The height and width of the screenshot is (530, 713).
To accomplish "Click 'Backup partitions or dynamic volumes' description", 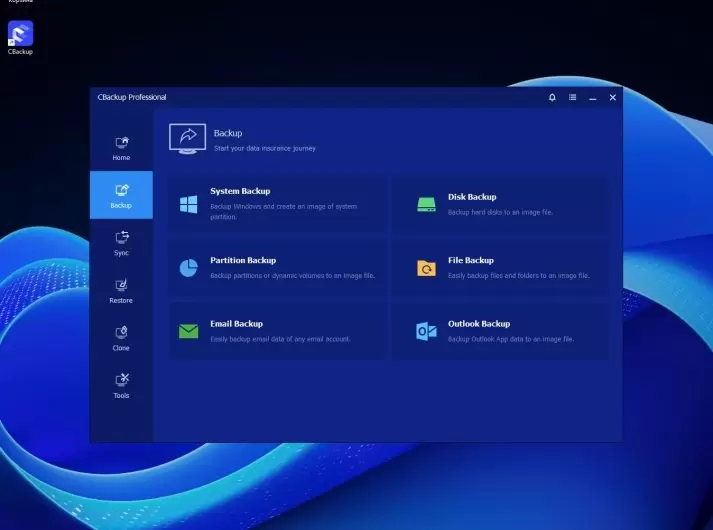I will pos(292,275).
